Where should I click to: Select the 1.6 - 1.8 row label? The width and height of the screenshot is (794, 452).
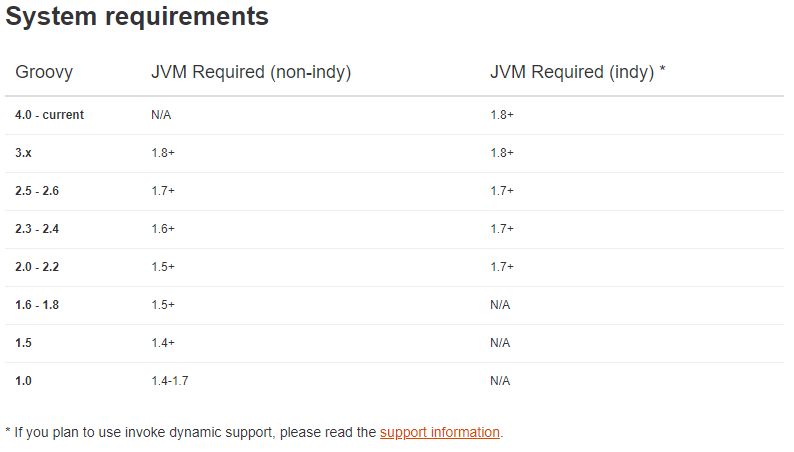point(37,305)
